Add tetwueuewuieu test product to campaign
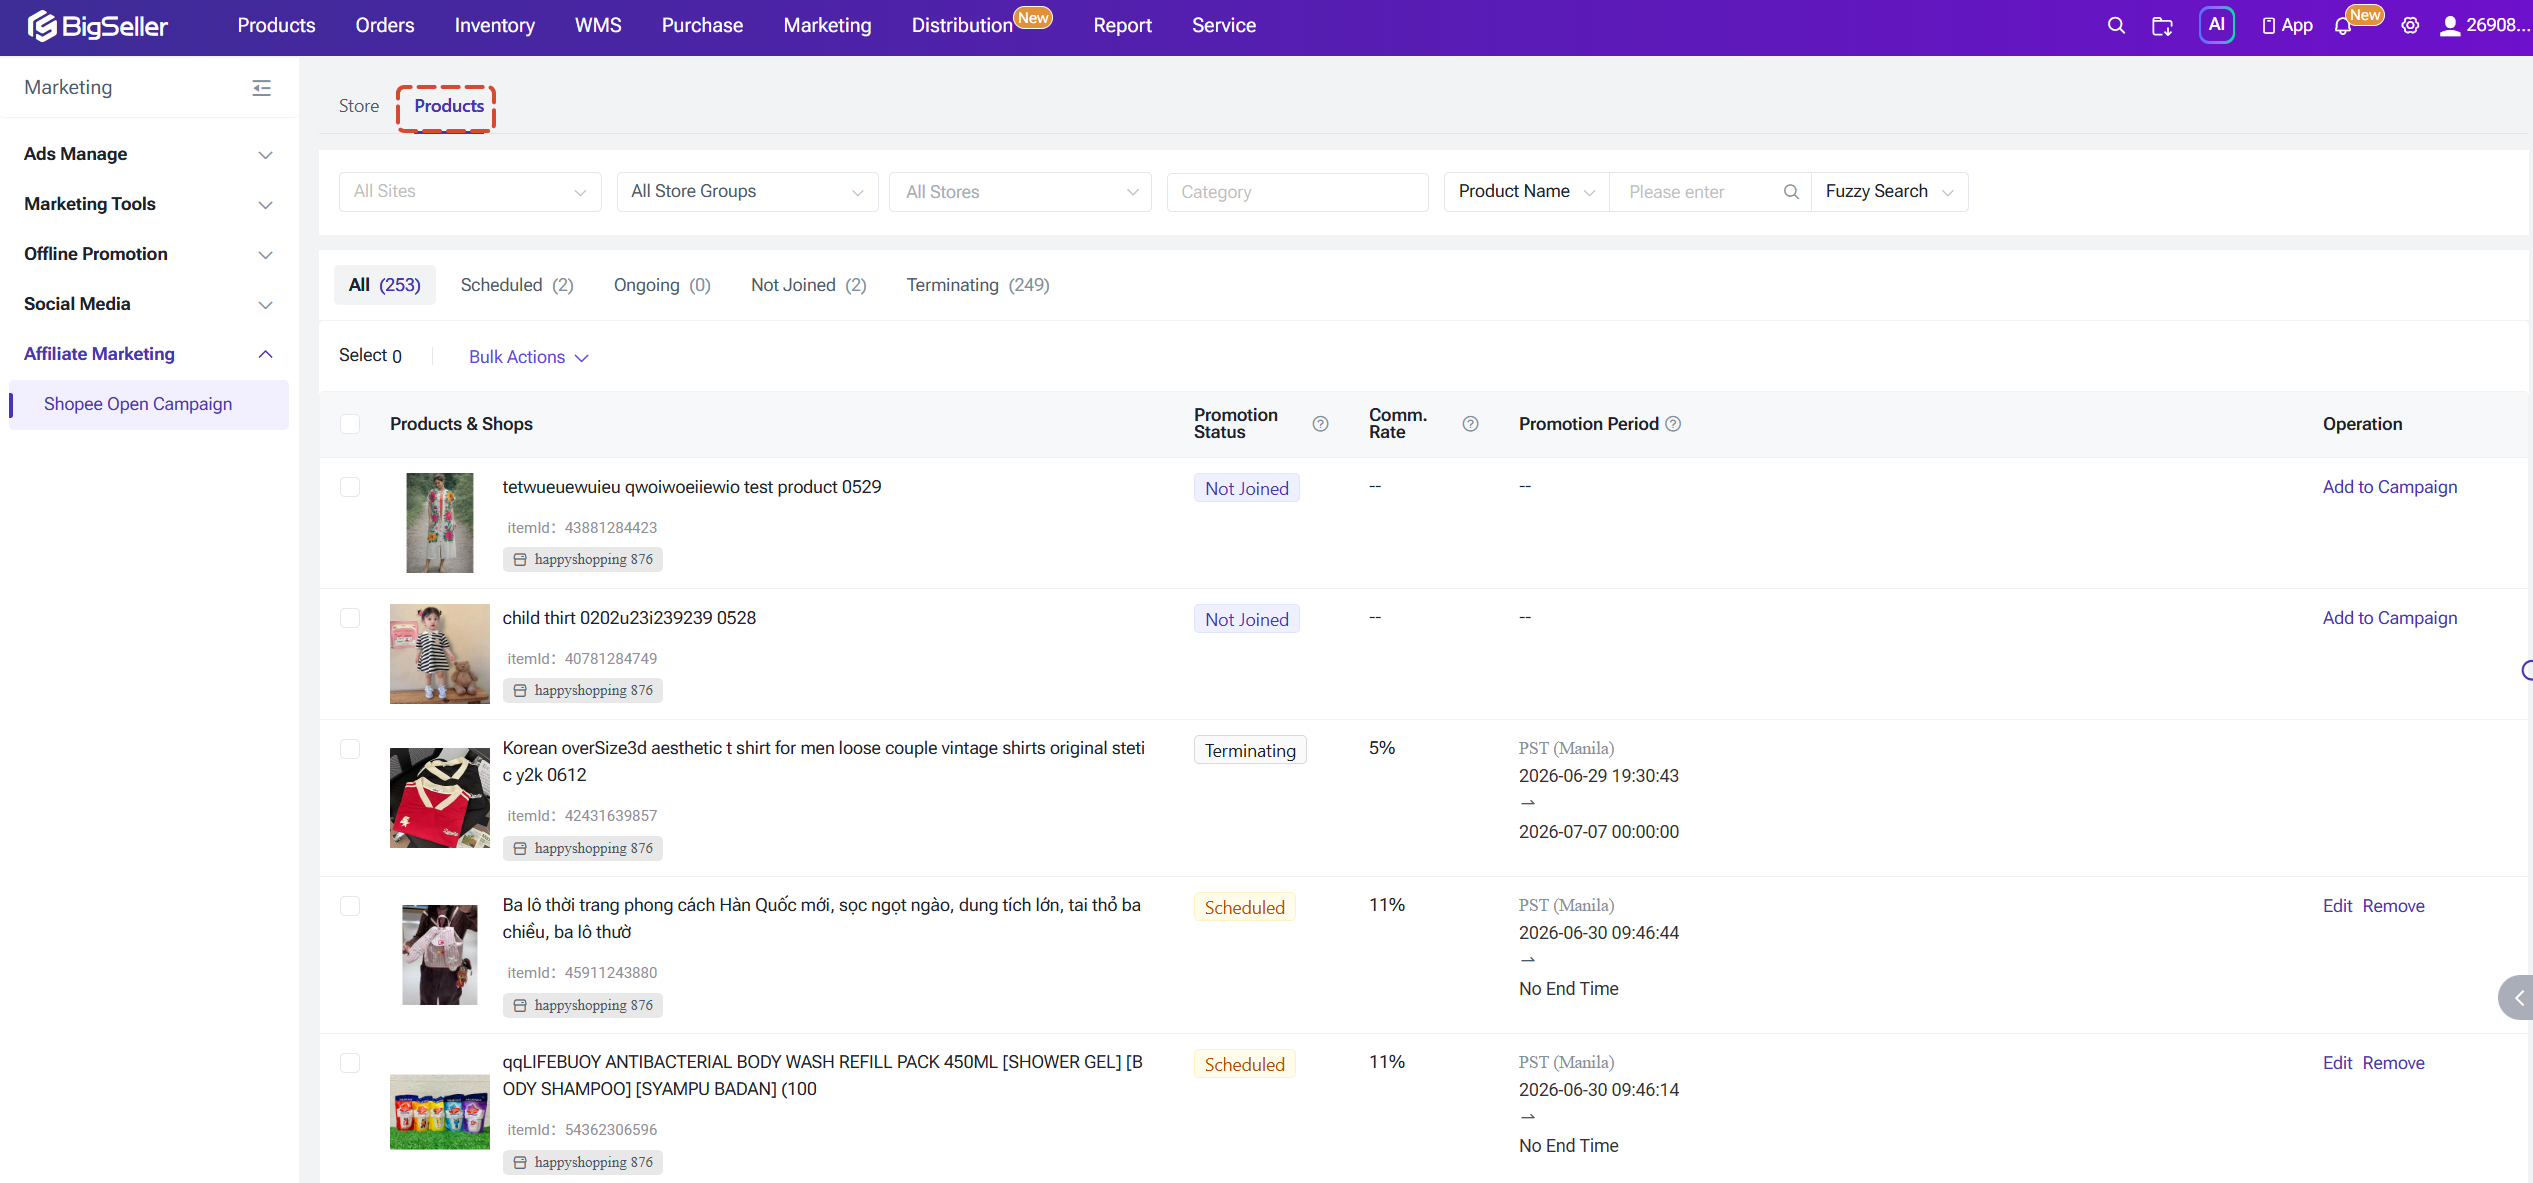This screenshot has height=1183, width=2533. 2389,487
